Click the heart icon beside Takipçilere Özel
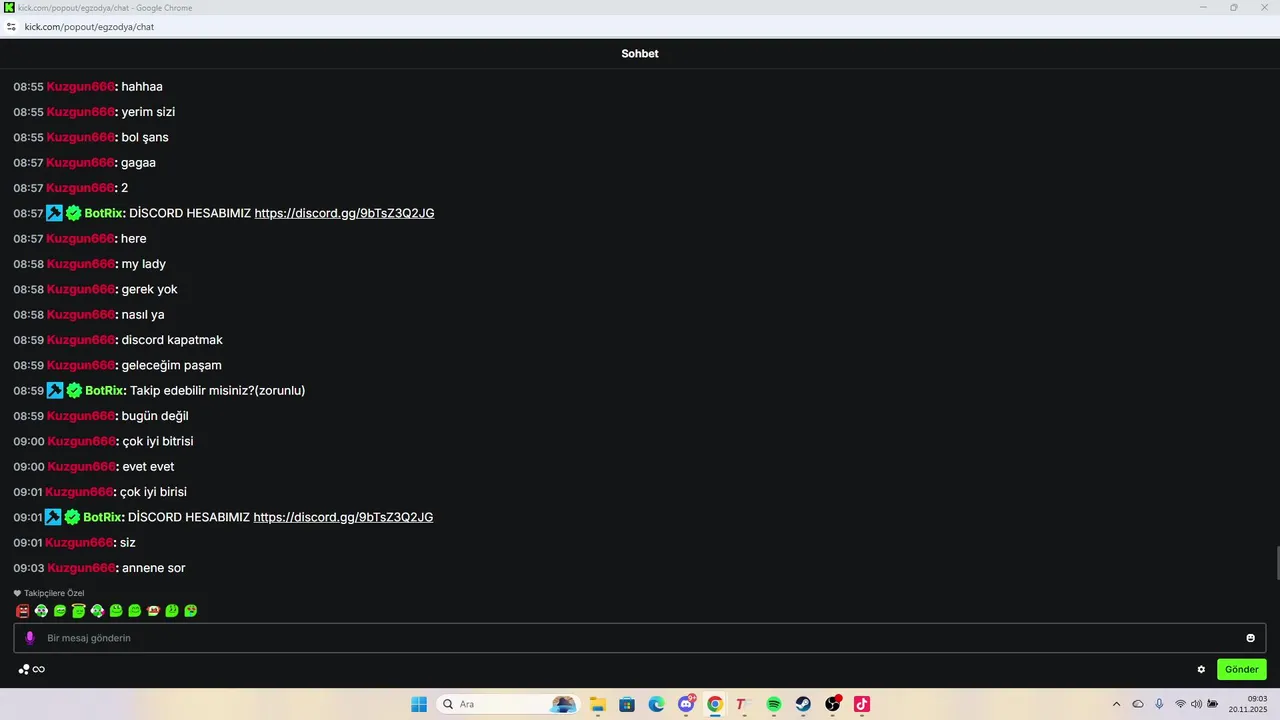 point(17,593)
